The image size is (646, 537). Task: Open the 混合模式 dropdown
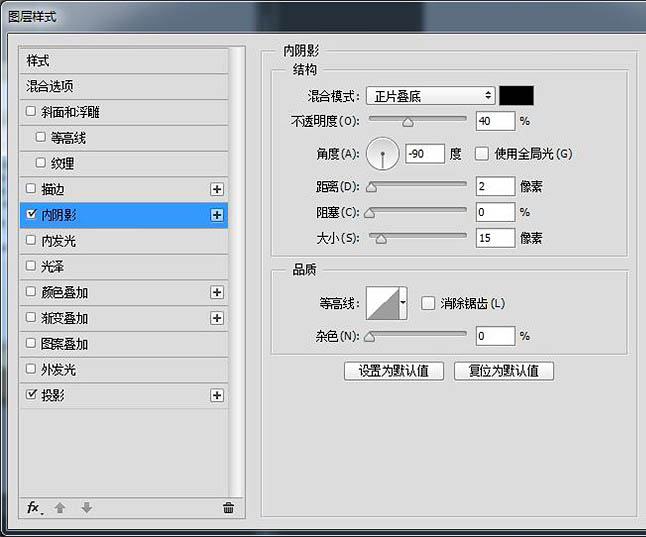430,96
